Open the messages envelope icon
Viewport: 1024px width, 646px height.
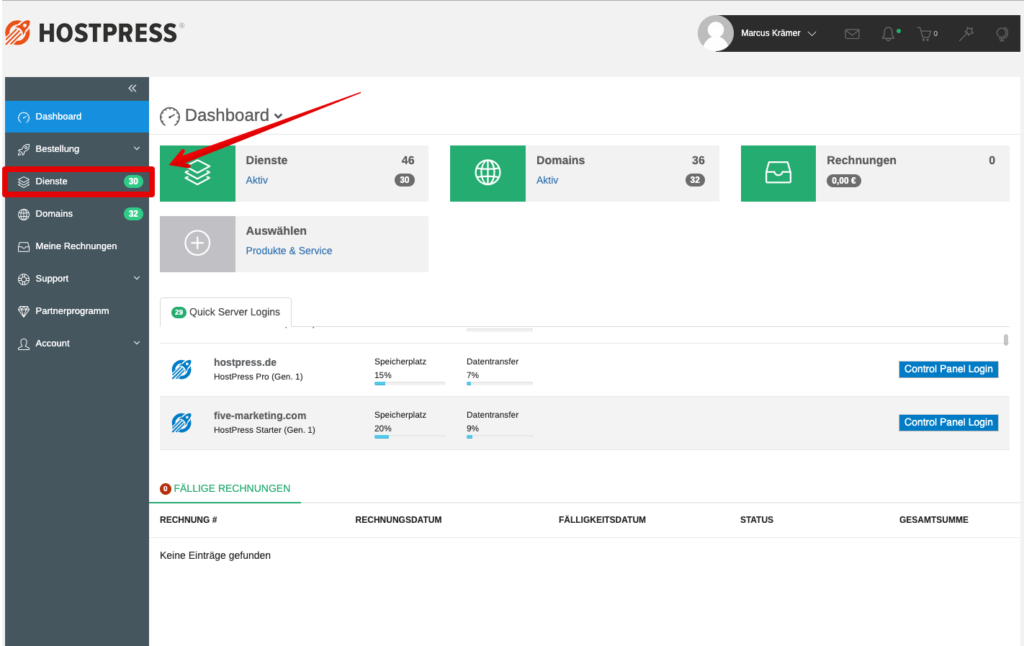point(852,33)
